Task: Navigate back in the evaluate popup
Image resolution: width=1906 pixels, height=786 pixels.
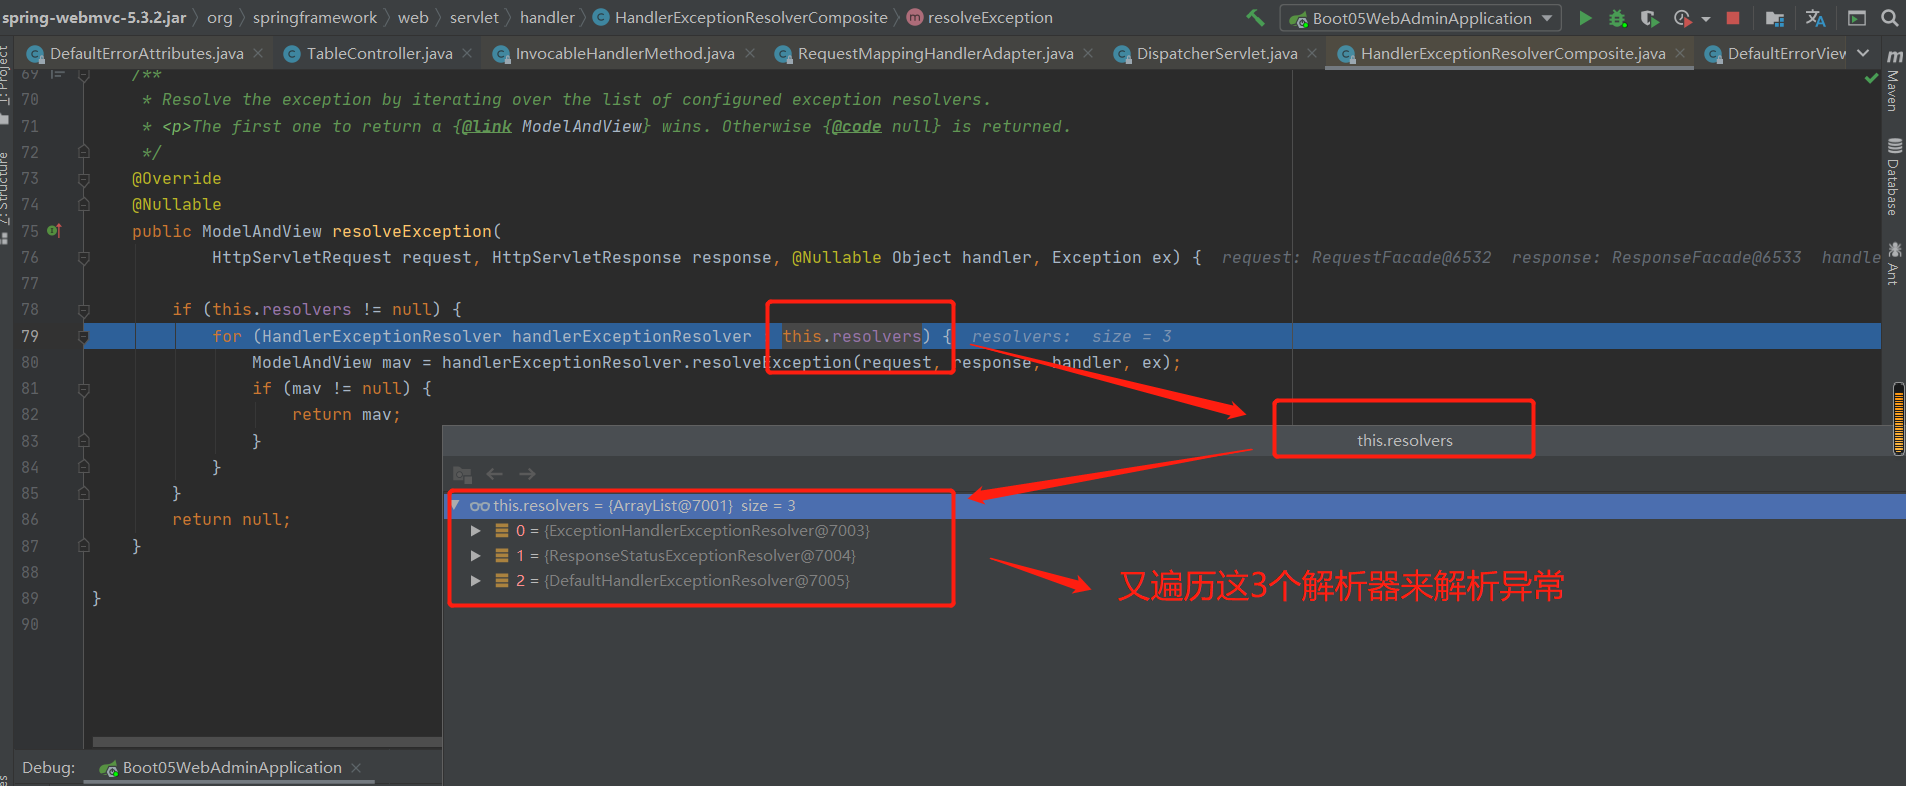Action: pyautogui.click(x=494, y=474)
